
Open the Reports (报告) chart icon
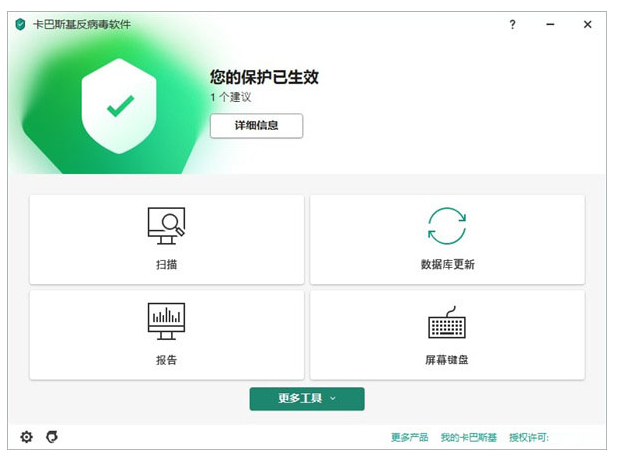(166, 321)
